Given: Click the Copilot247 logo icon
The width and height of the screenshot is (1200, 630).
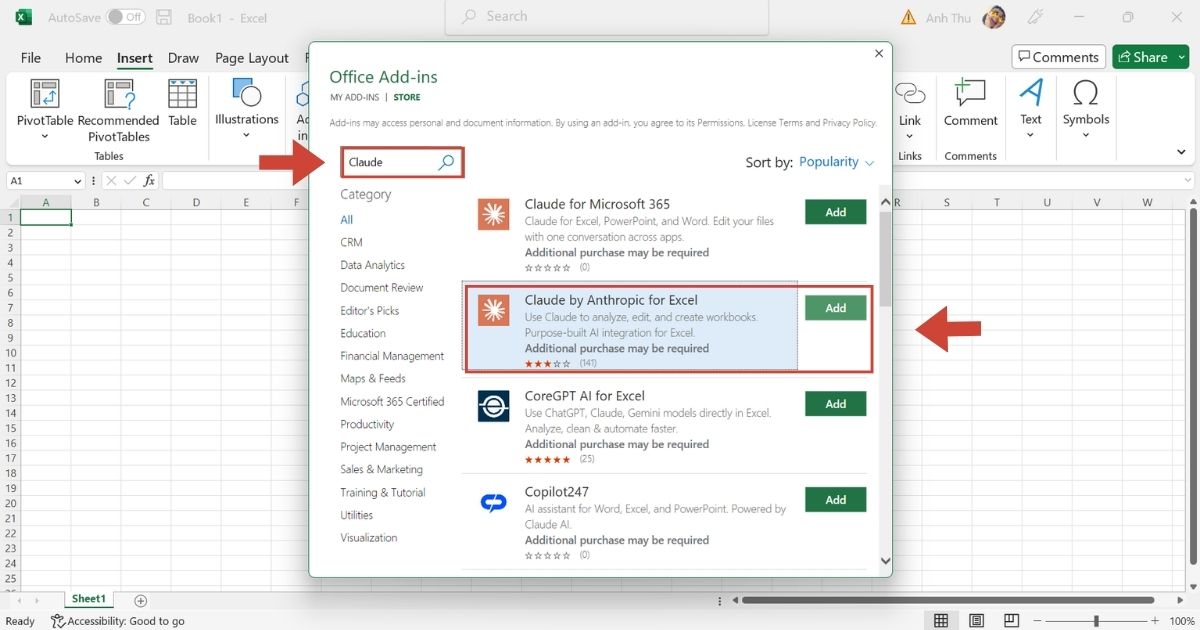Looking at the screenshot, I should pos(494,503).
